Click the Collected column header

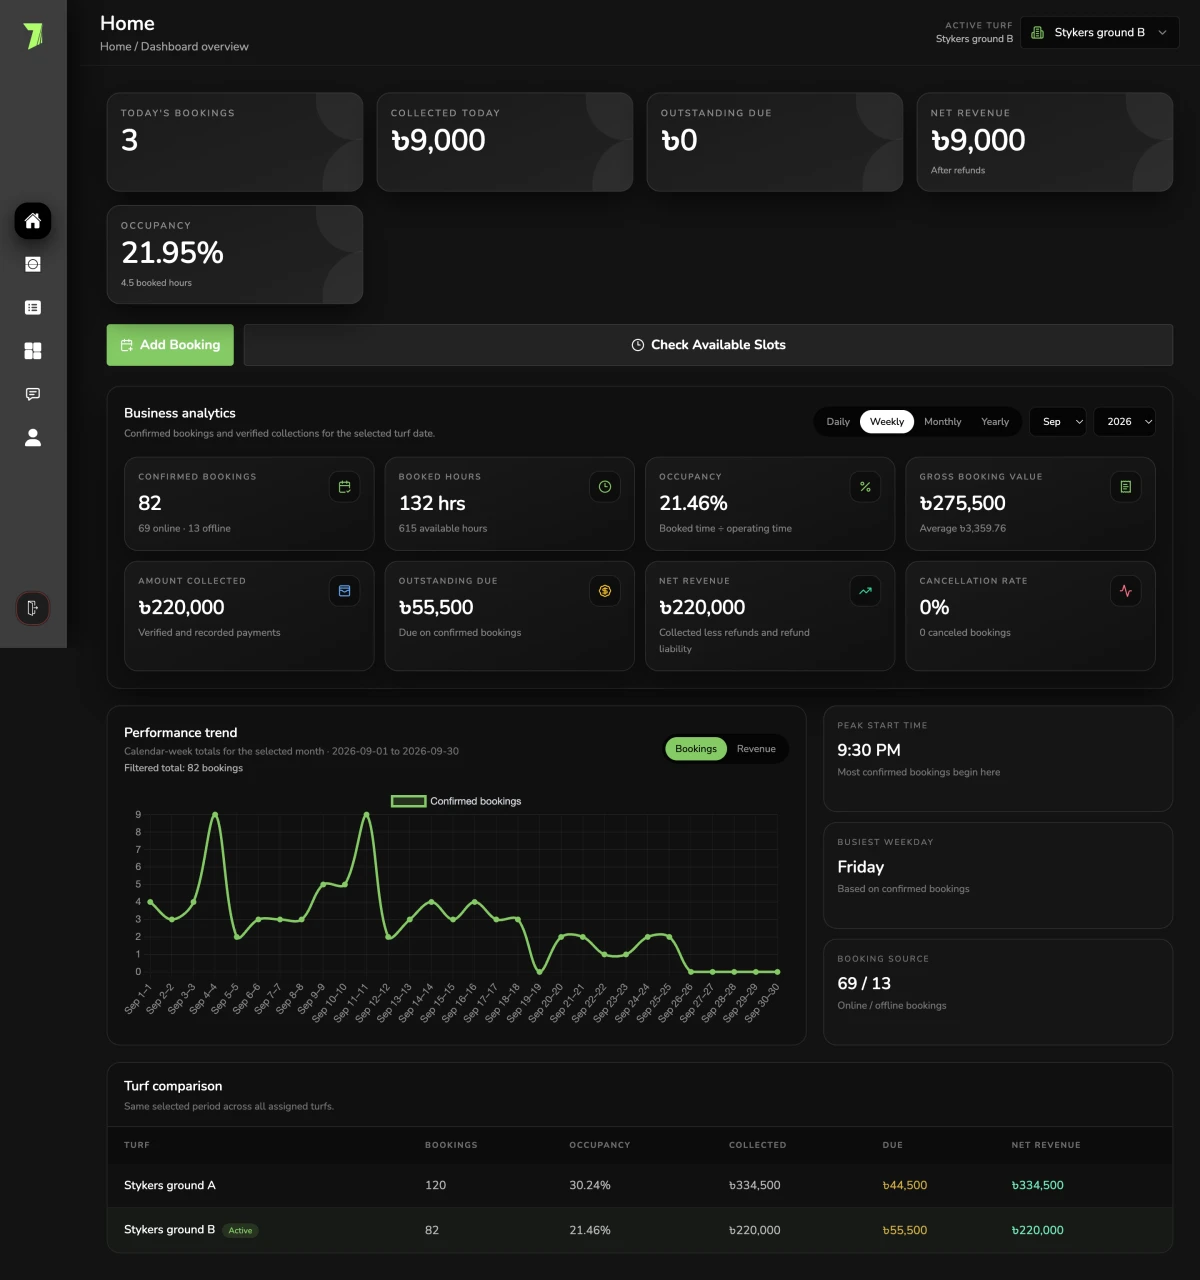click(758, 1145)
